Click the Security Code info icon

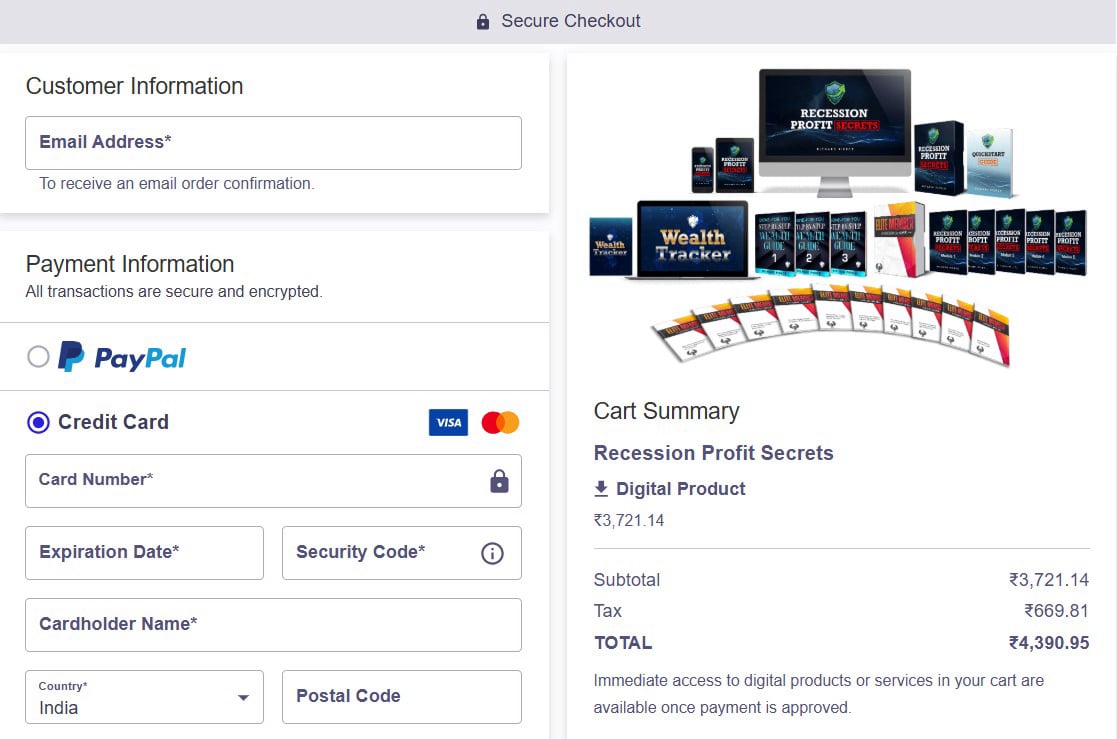492,553
